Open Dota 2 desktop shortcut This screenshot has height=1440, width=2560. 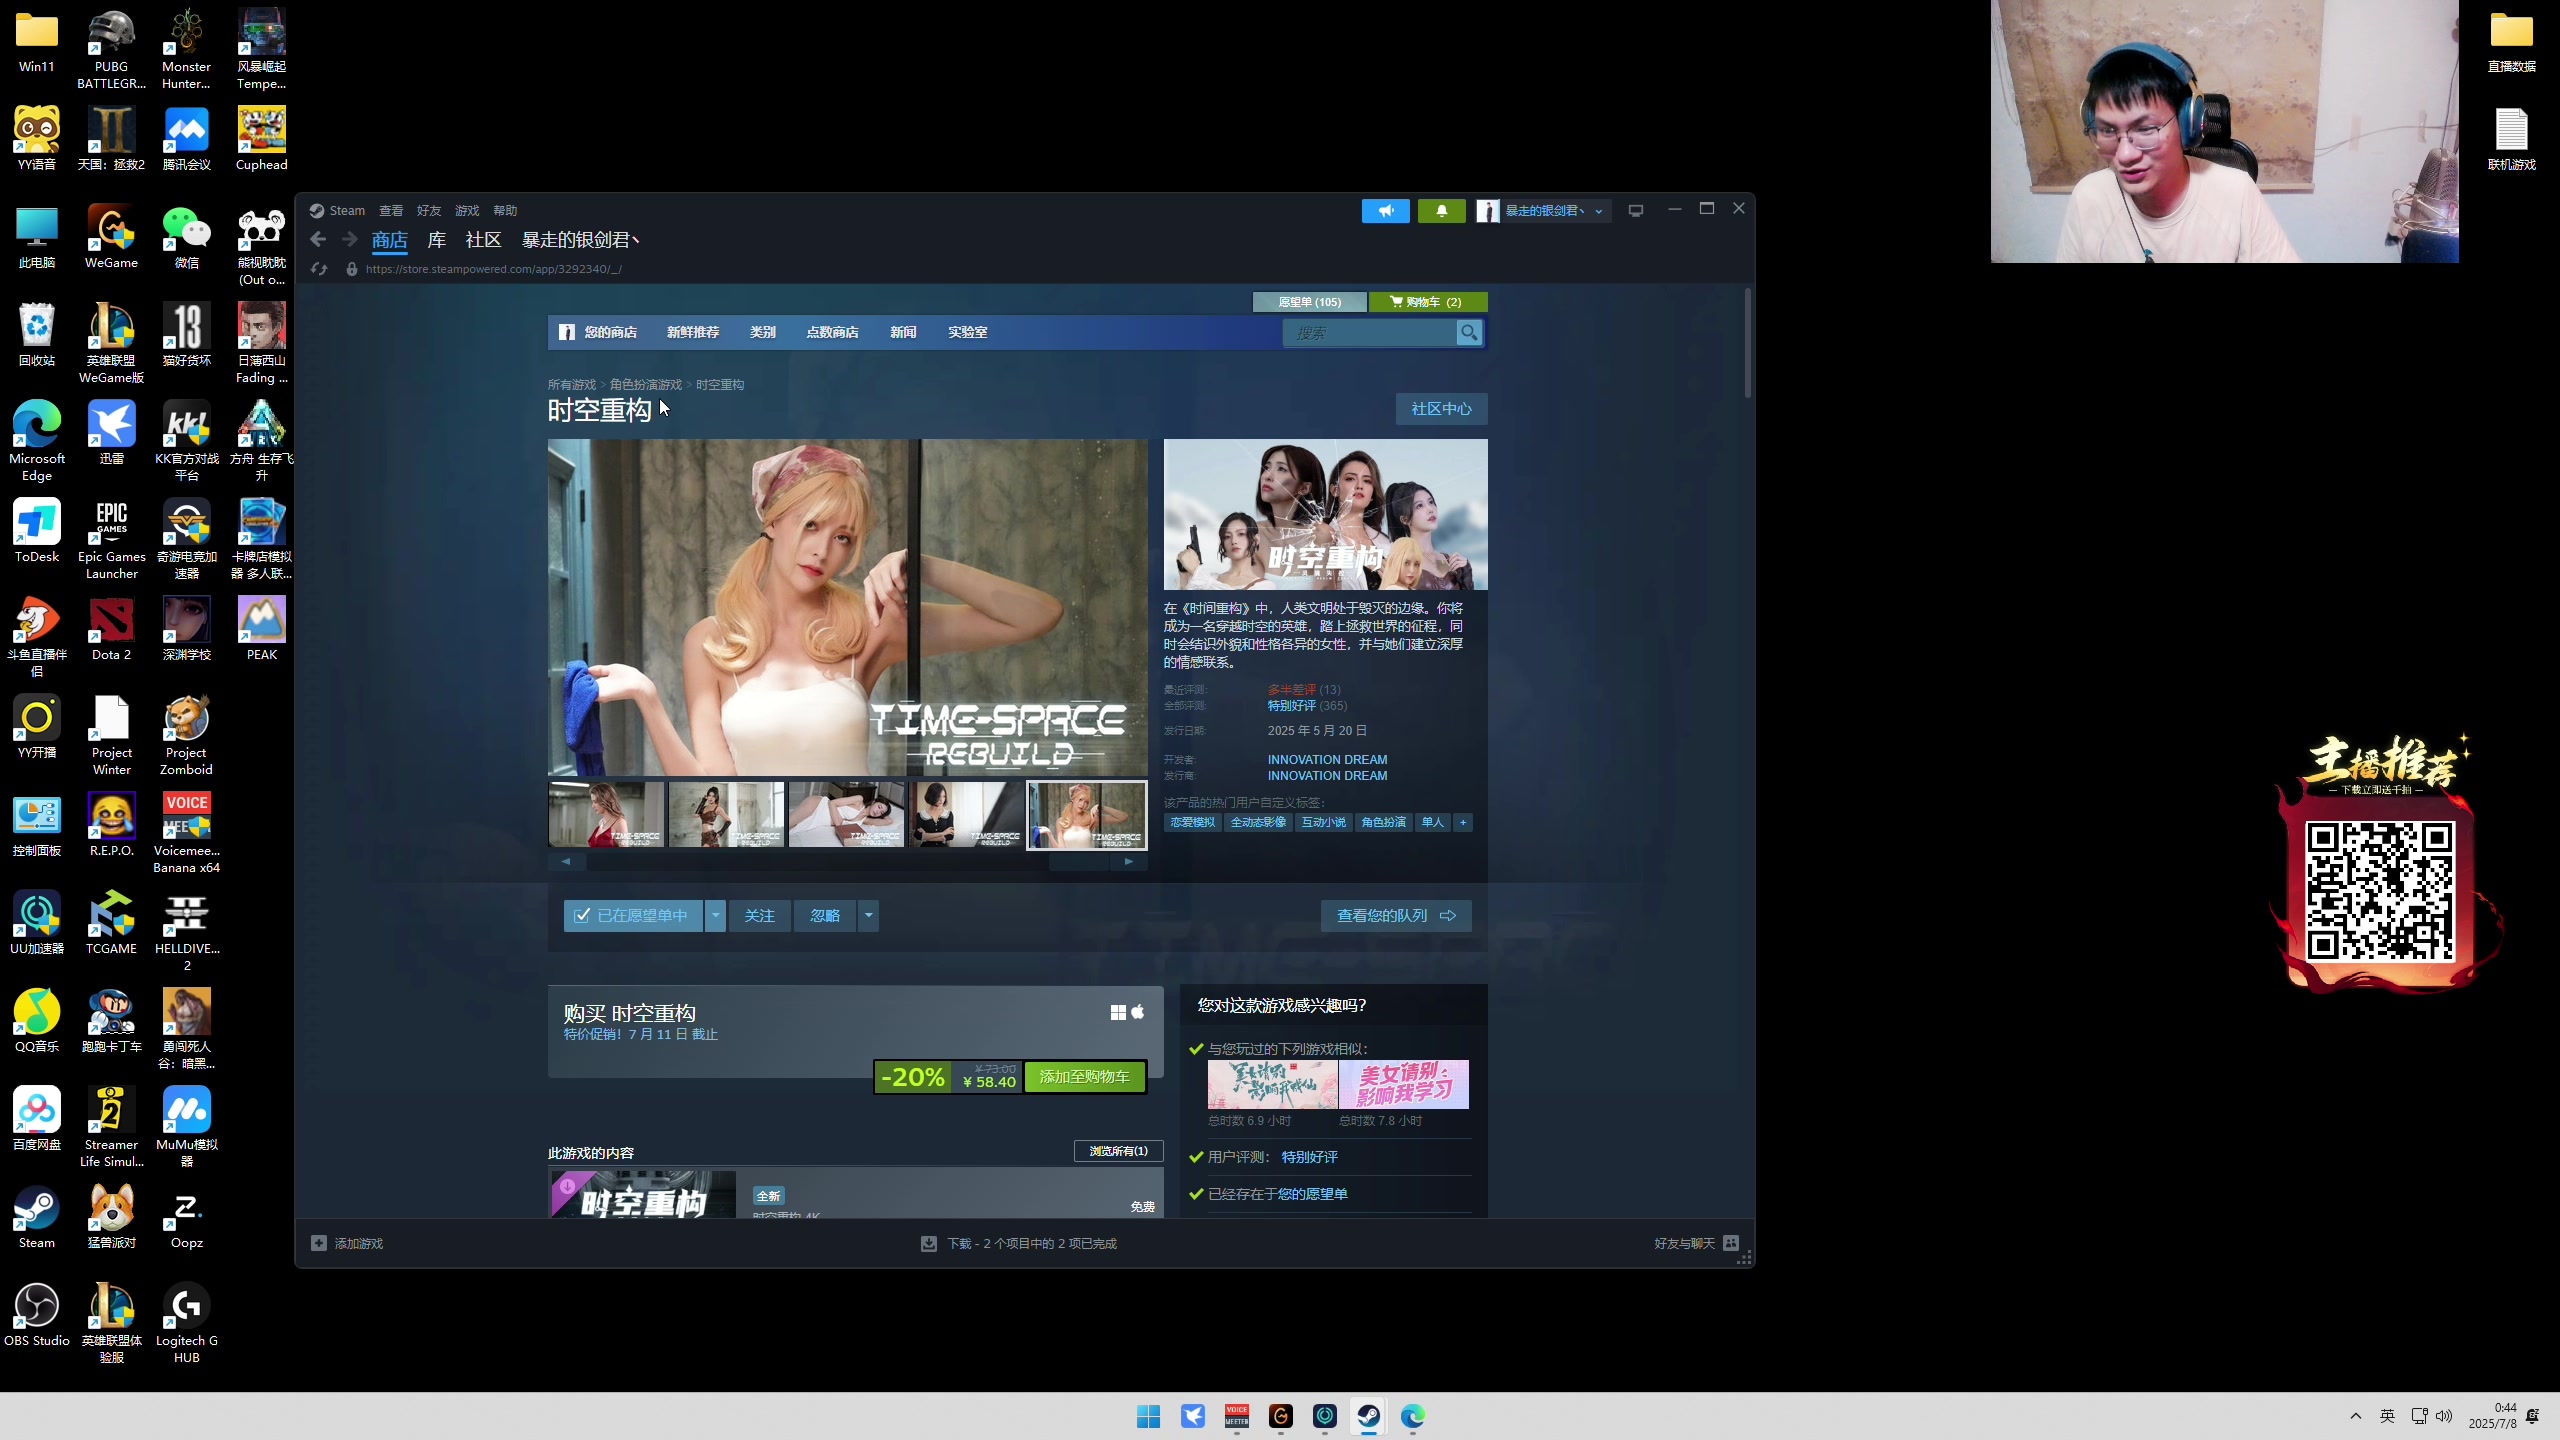point(111,629)
